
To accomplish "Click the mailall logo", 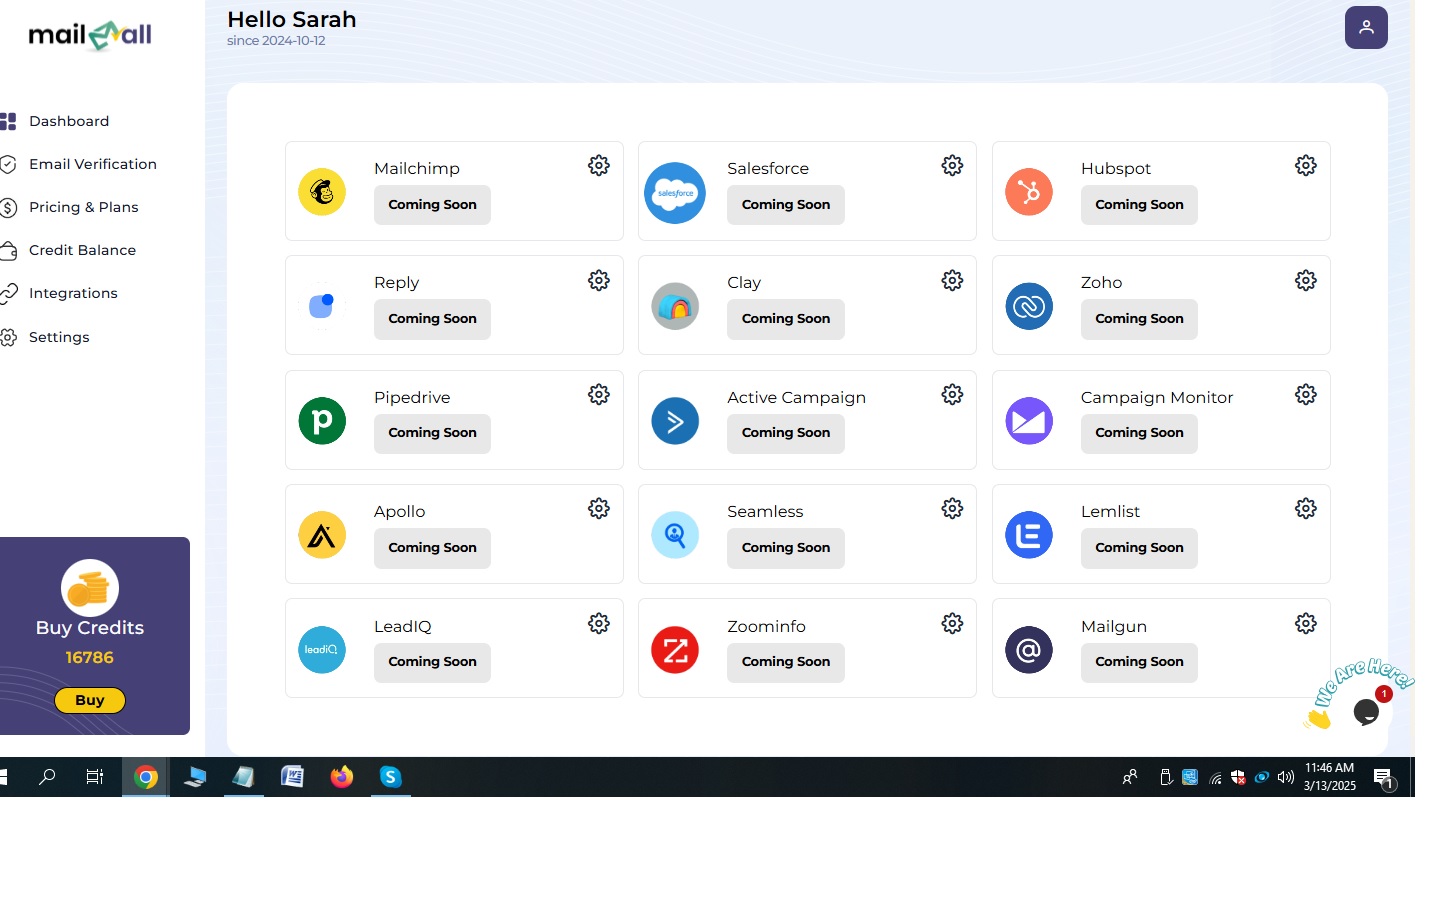I will click(90, 36).
